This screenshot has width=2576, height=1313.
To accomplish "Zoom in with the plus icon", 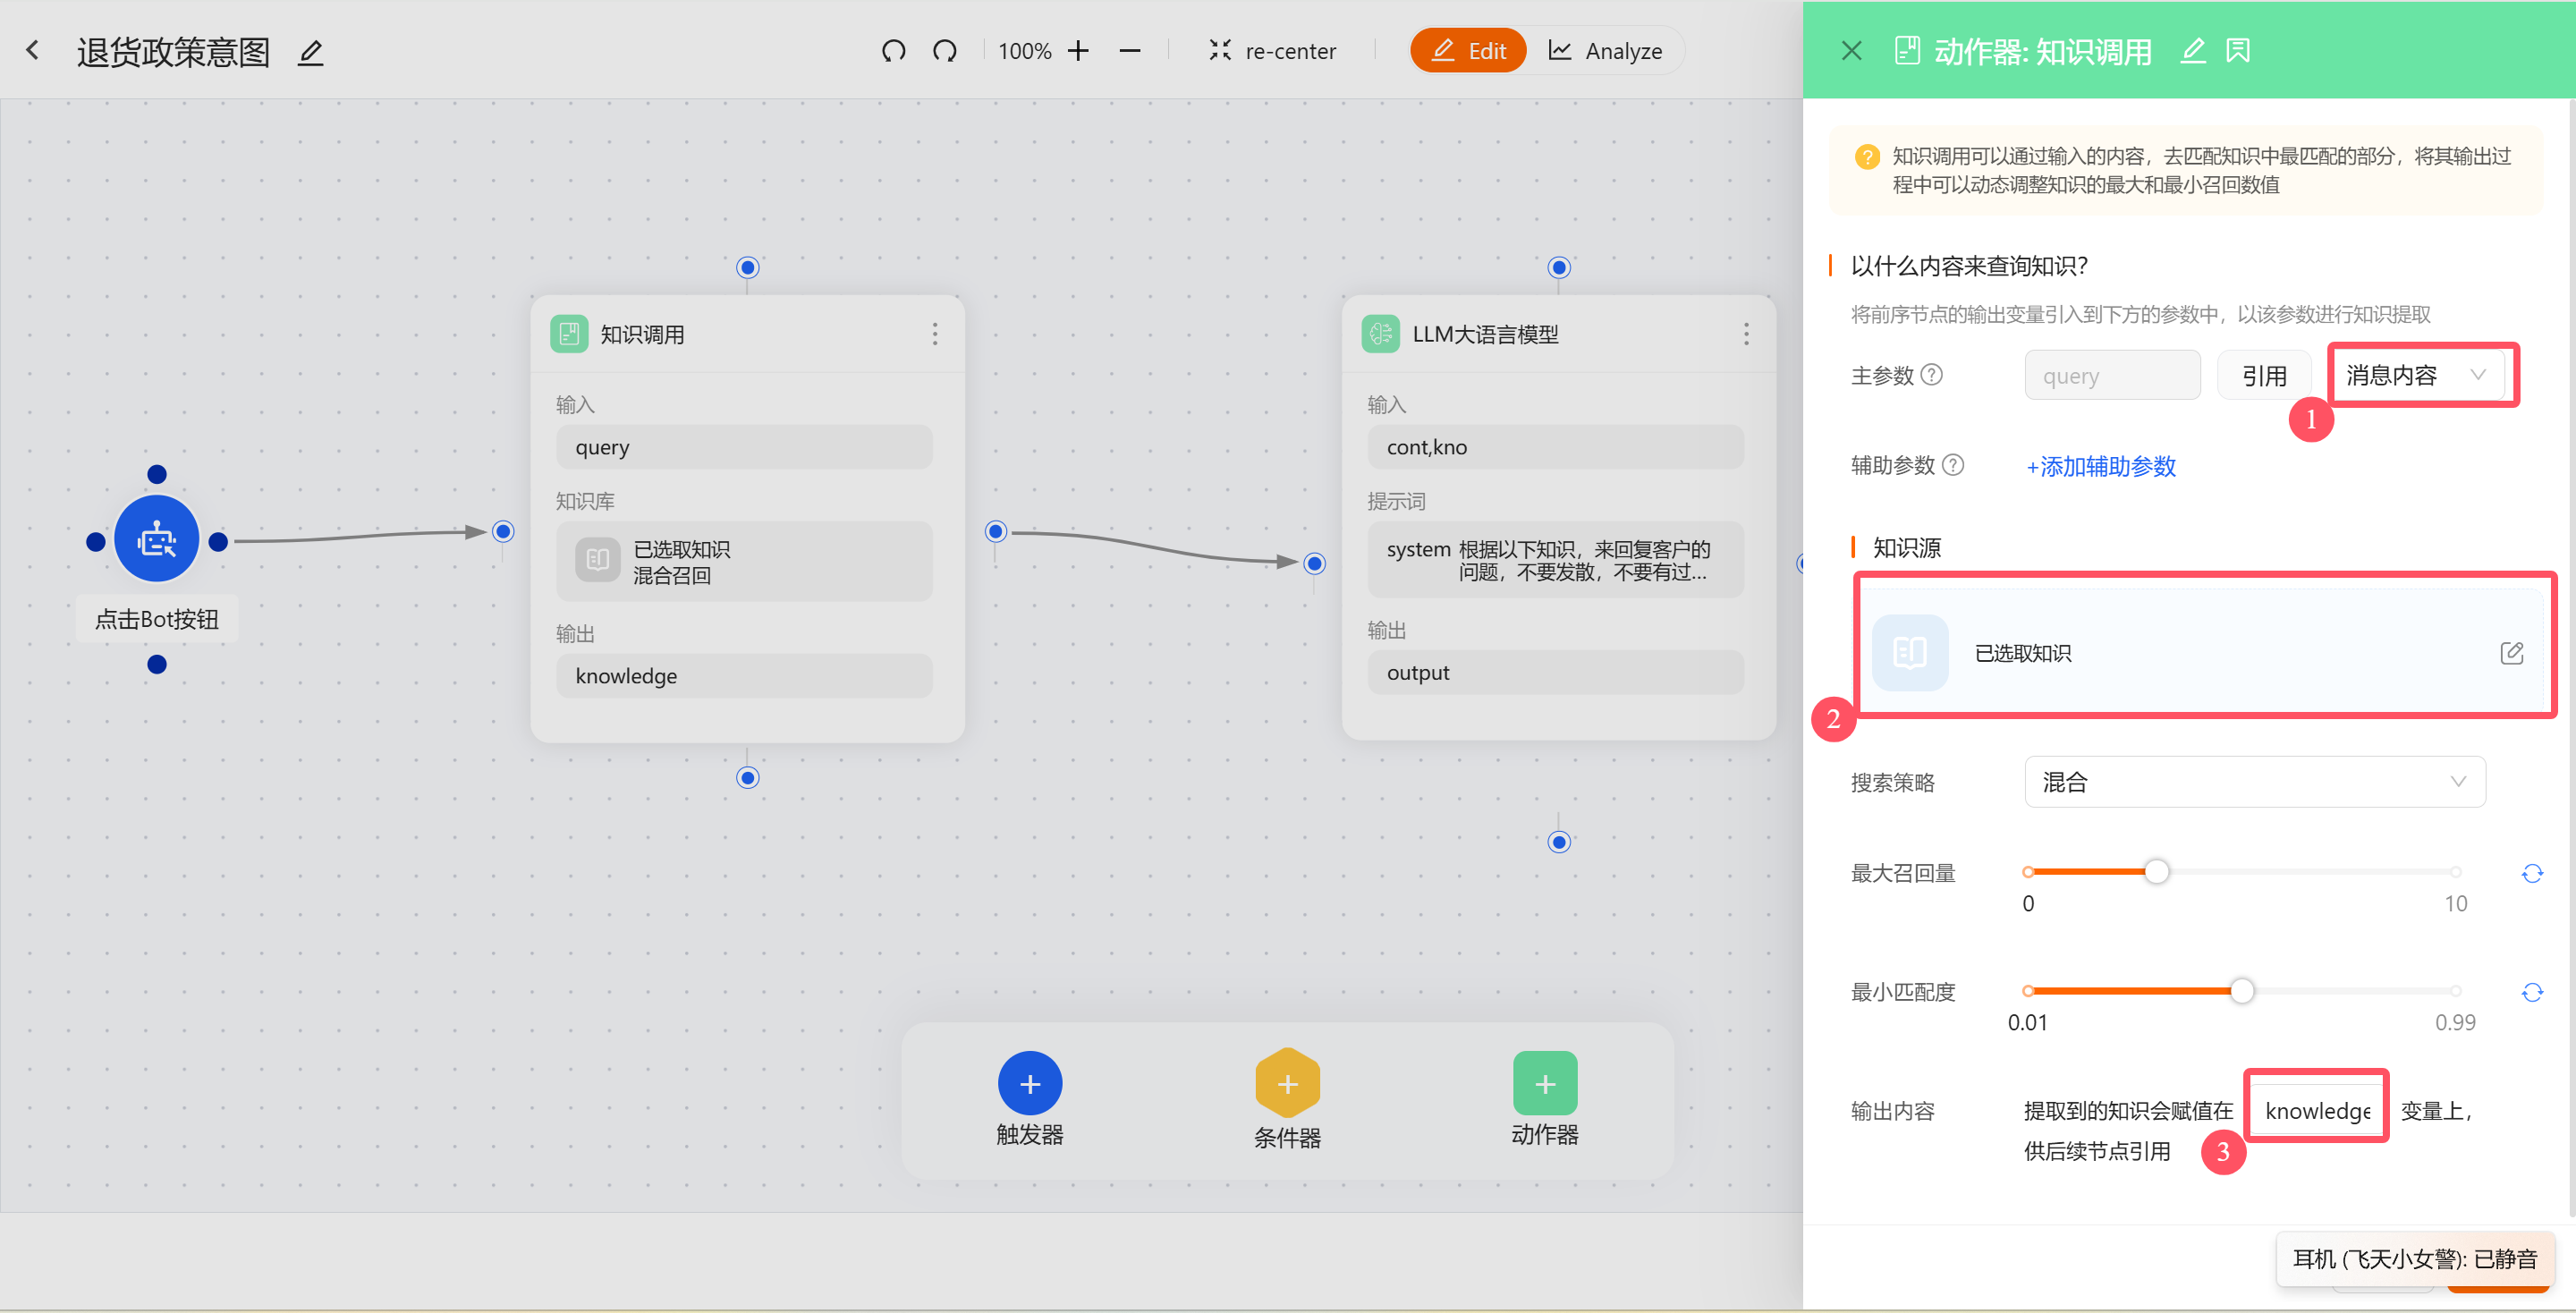I will click(1078, 50).
